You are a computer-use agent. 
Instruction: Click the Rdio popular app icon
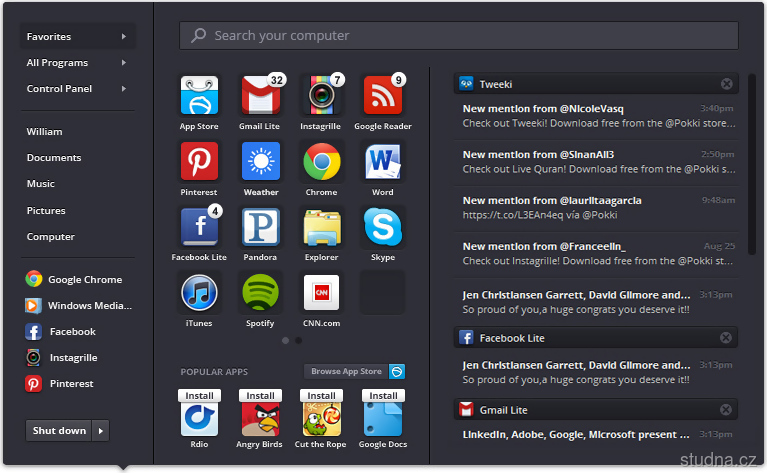199,419
